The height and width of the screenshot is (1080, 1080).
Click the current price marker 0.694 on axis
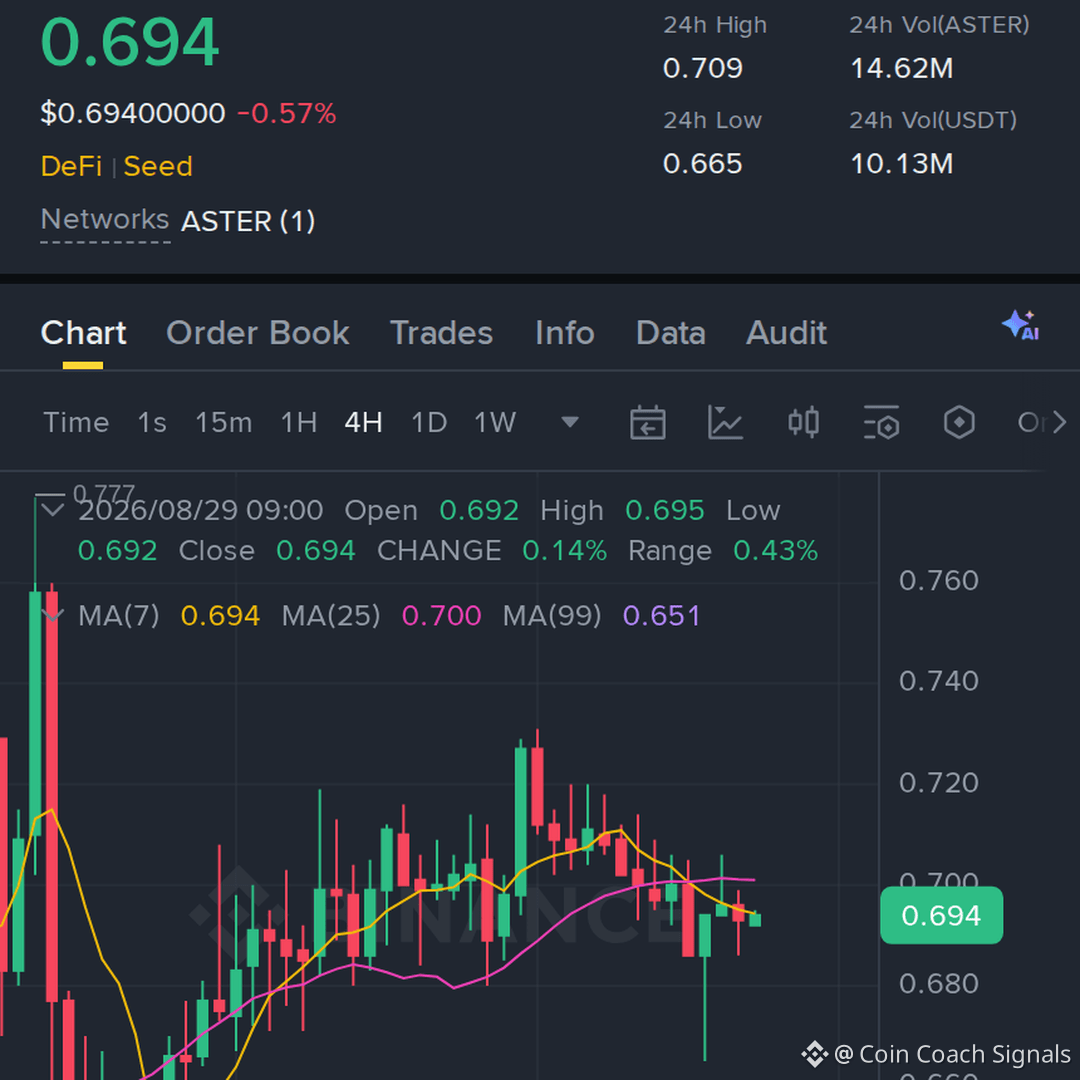pos(941,915)
